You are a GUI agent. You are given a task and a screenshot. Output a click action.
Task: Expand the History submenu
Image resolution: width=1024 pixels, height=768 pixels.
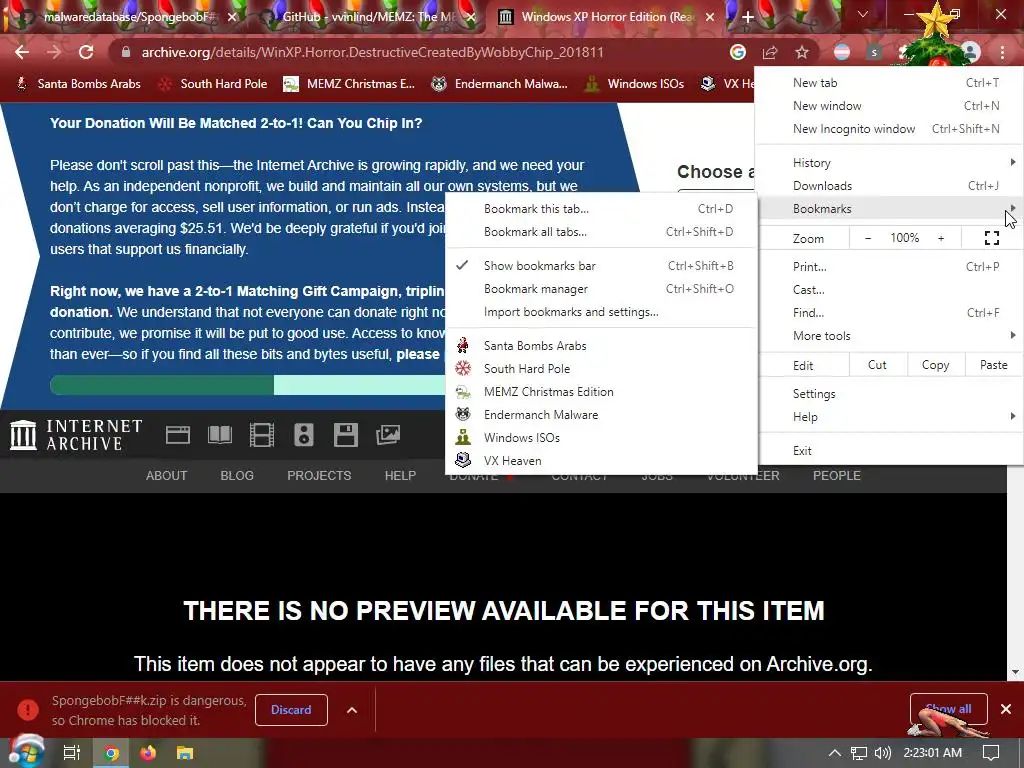click(889, 163)
